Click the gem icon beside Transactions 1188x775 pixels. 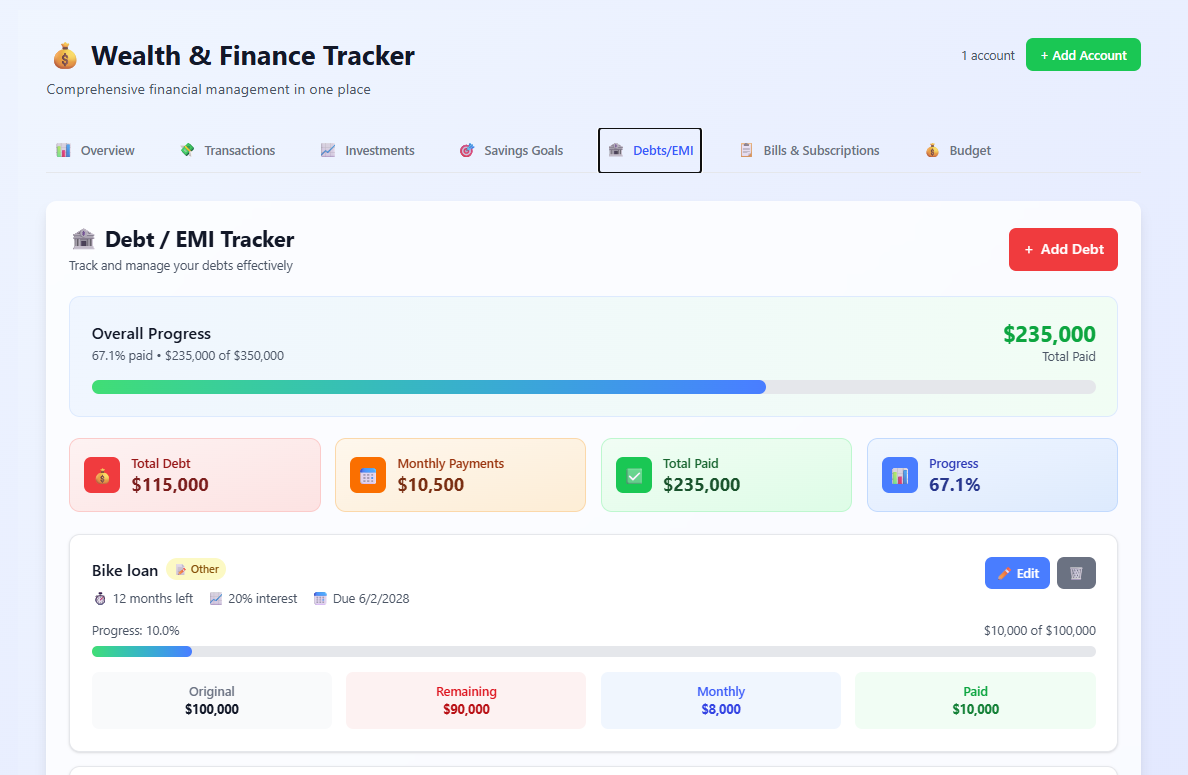[x=186, y=149]
